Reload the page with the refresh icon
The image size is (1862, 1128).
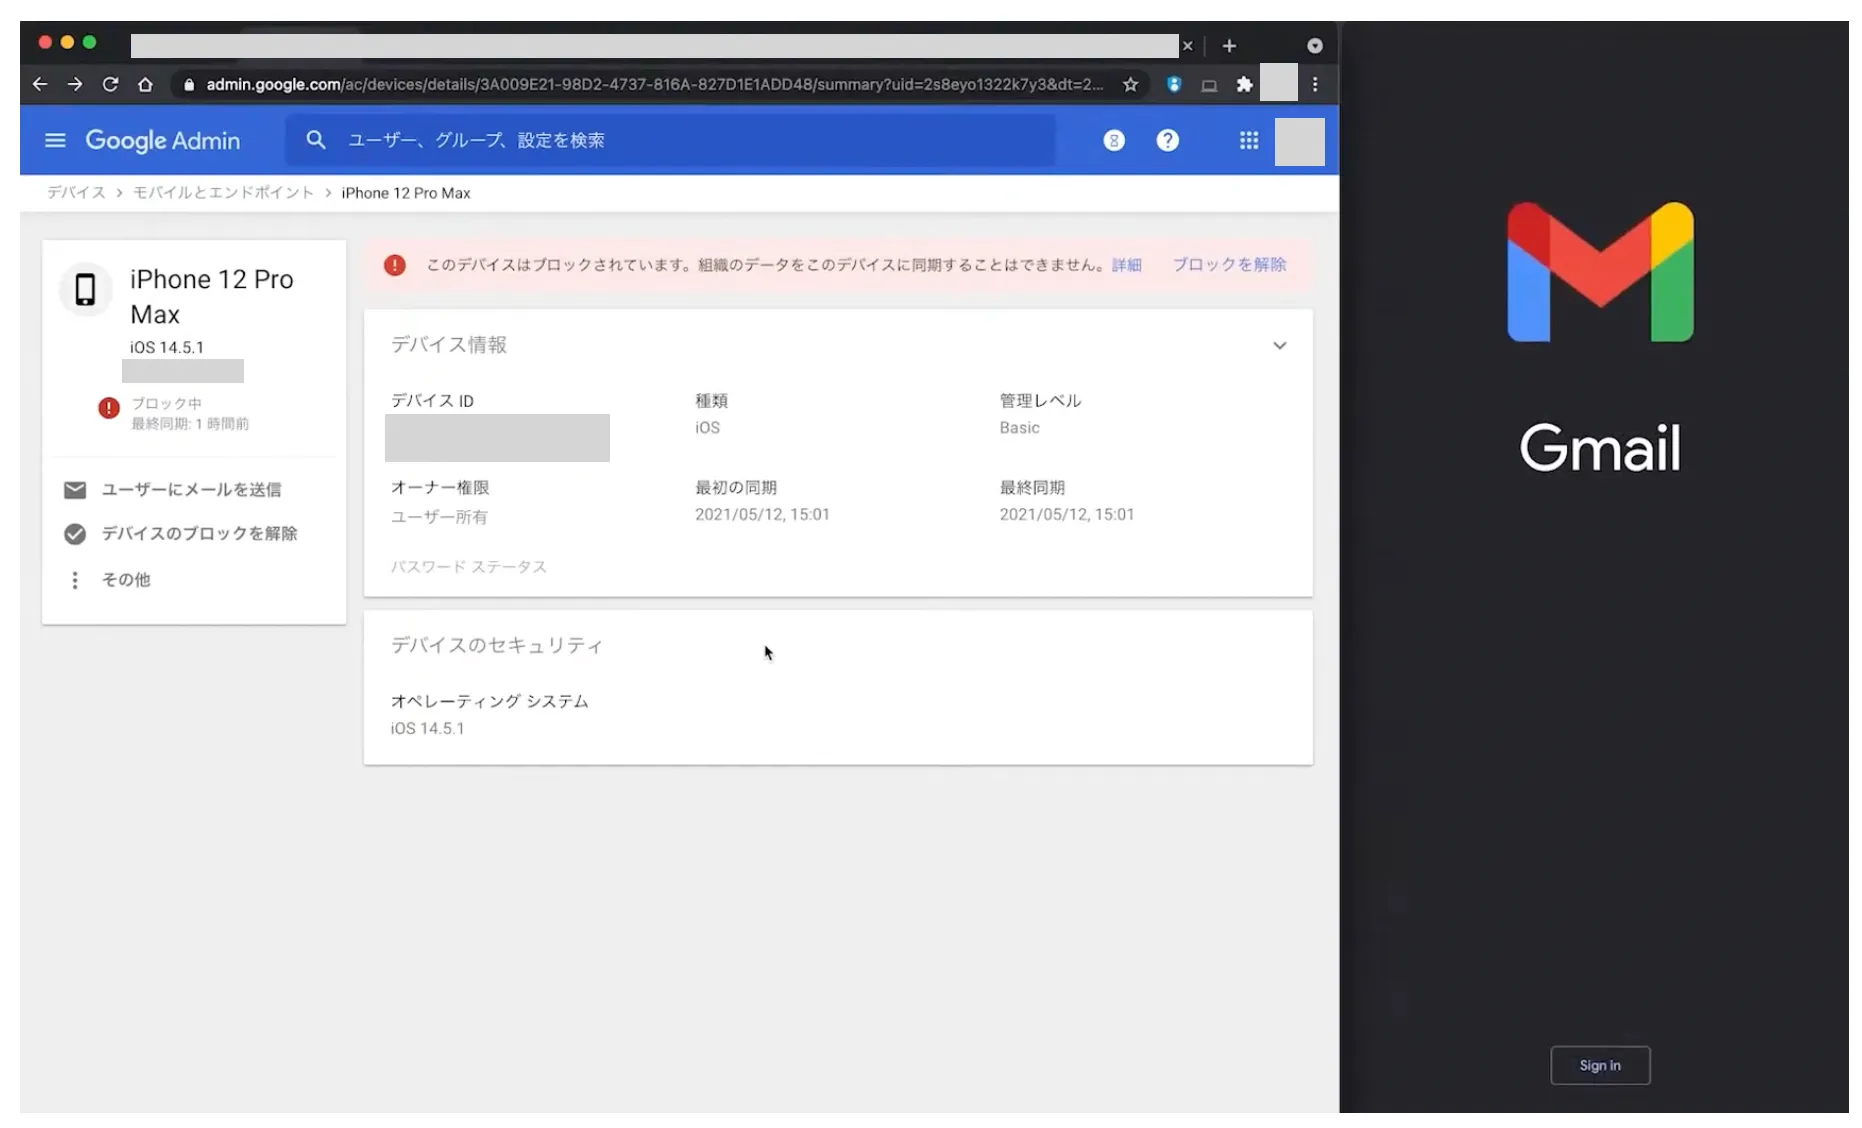pos(110,84)
